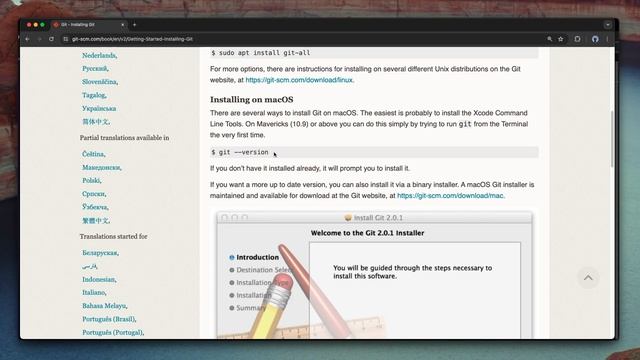Switch to Русский translation
The height and width of the screenshot is (360, 640).
95,69
